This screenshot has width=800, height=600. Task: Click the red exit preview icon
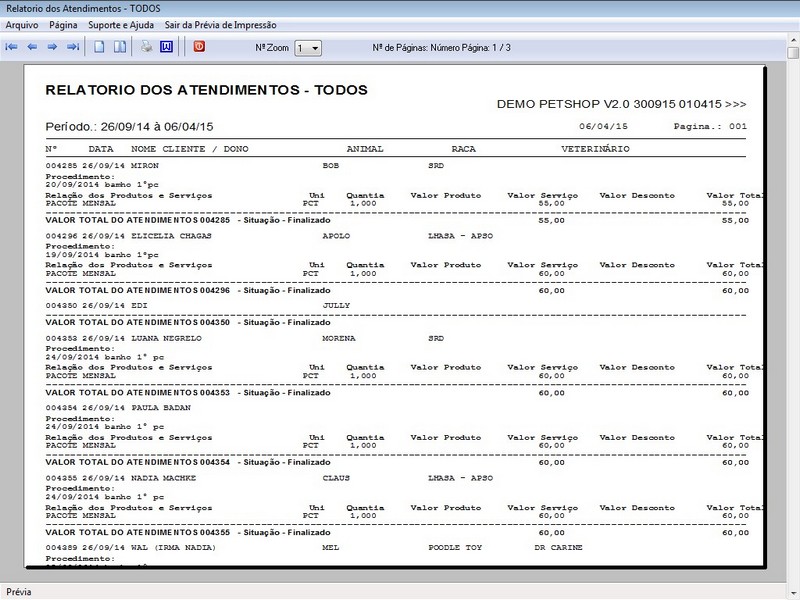pyautogui.click(x=199, y=46)
